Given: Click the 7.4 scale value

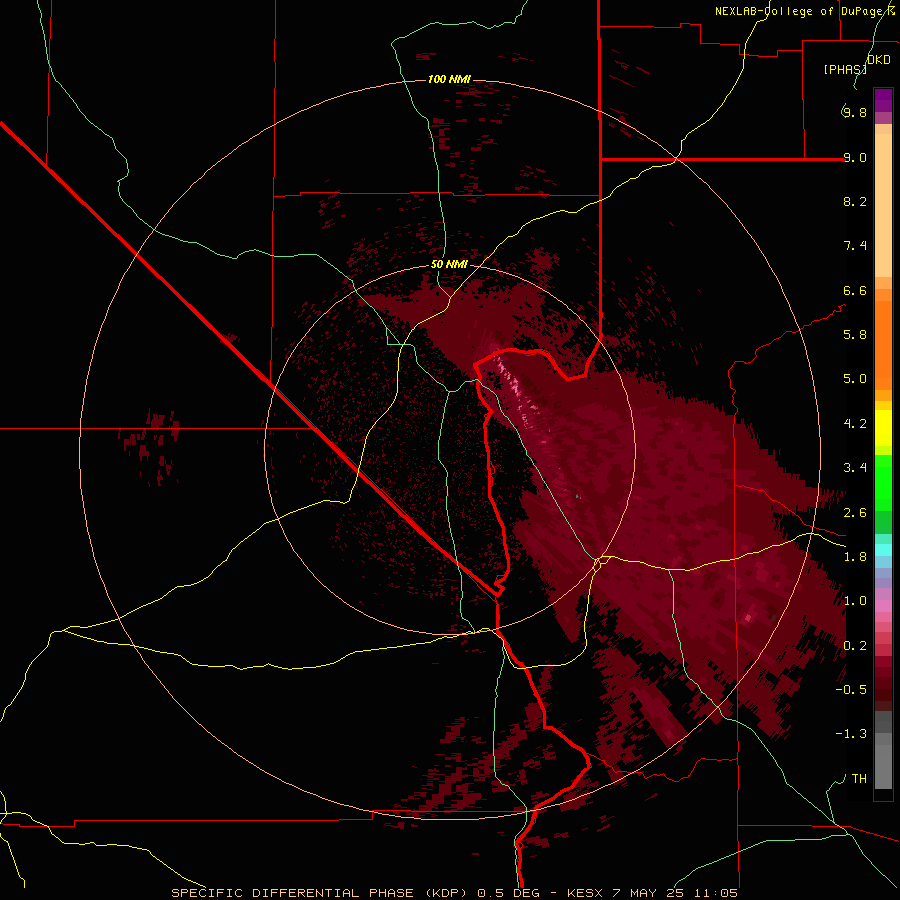Looking at the screenshot, I should [x=854, y=246].
